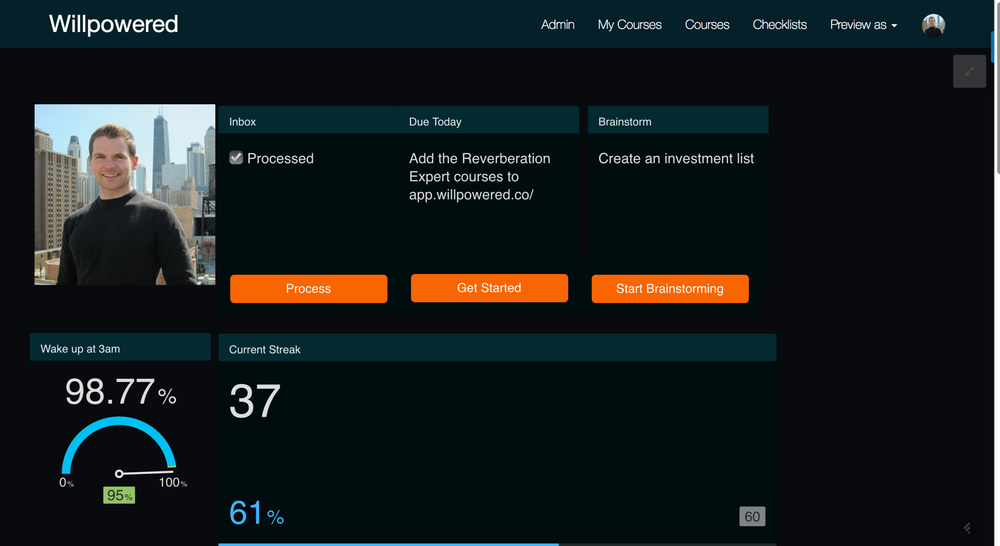Open the user avatar menu
Screen dimensions: 1000x546
click(933, 26)
